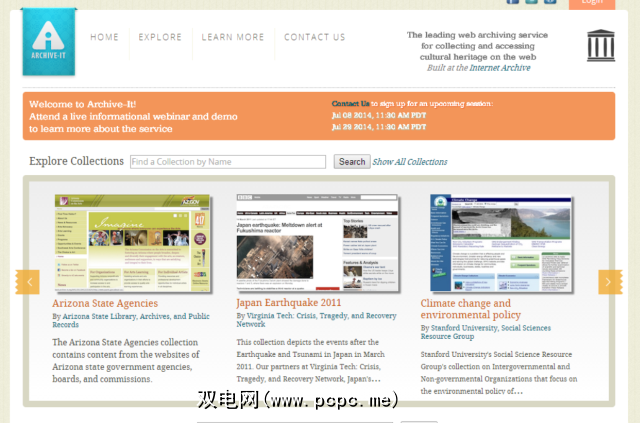Open the LEARN MORE menu item

233,37
